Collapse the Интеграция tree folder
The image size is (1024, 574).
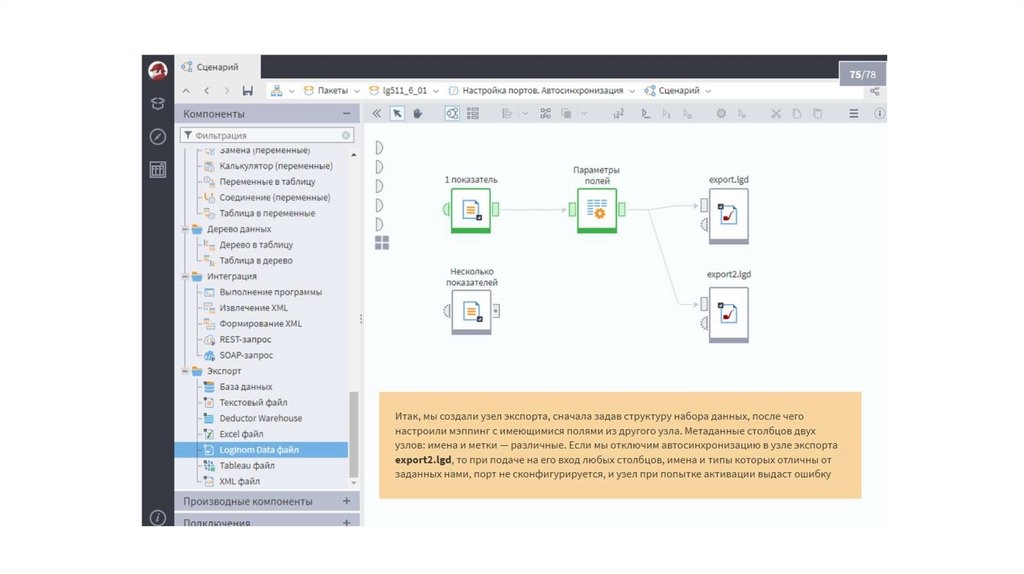(184, 276)
